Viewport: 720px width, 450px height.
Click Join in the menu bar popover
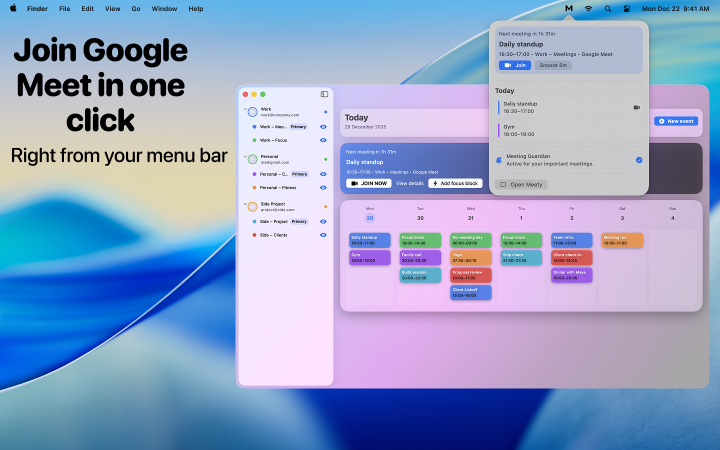[515, 65]
